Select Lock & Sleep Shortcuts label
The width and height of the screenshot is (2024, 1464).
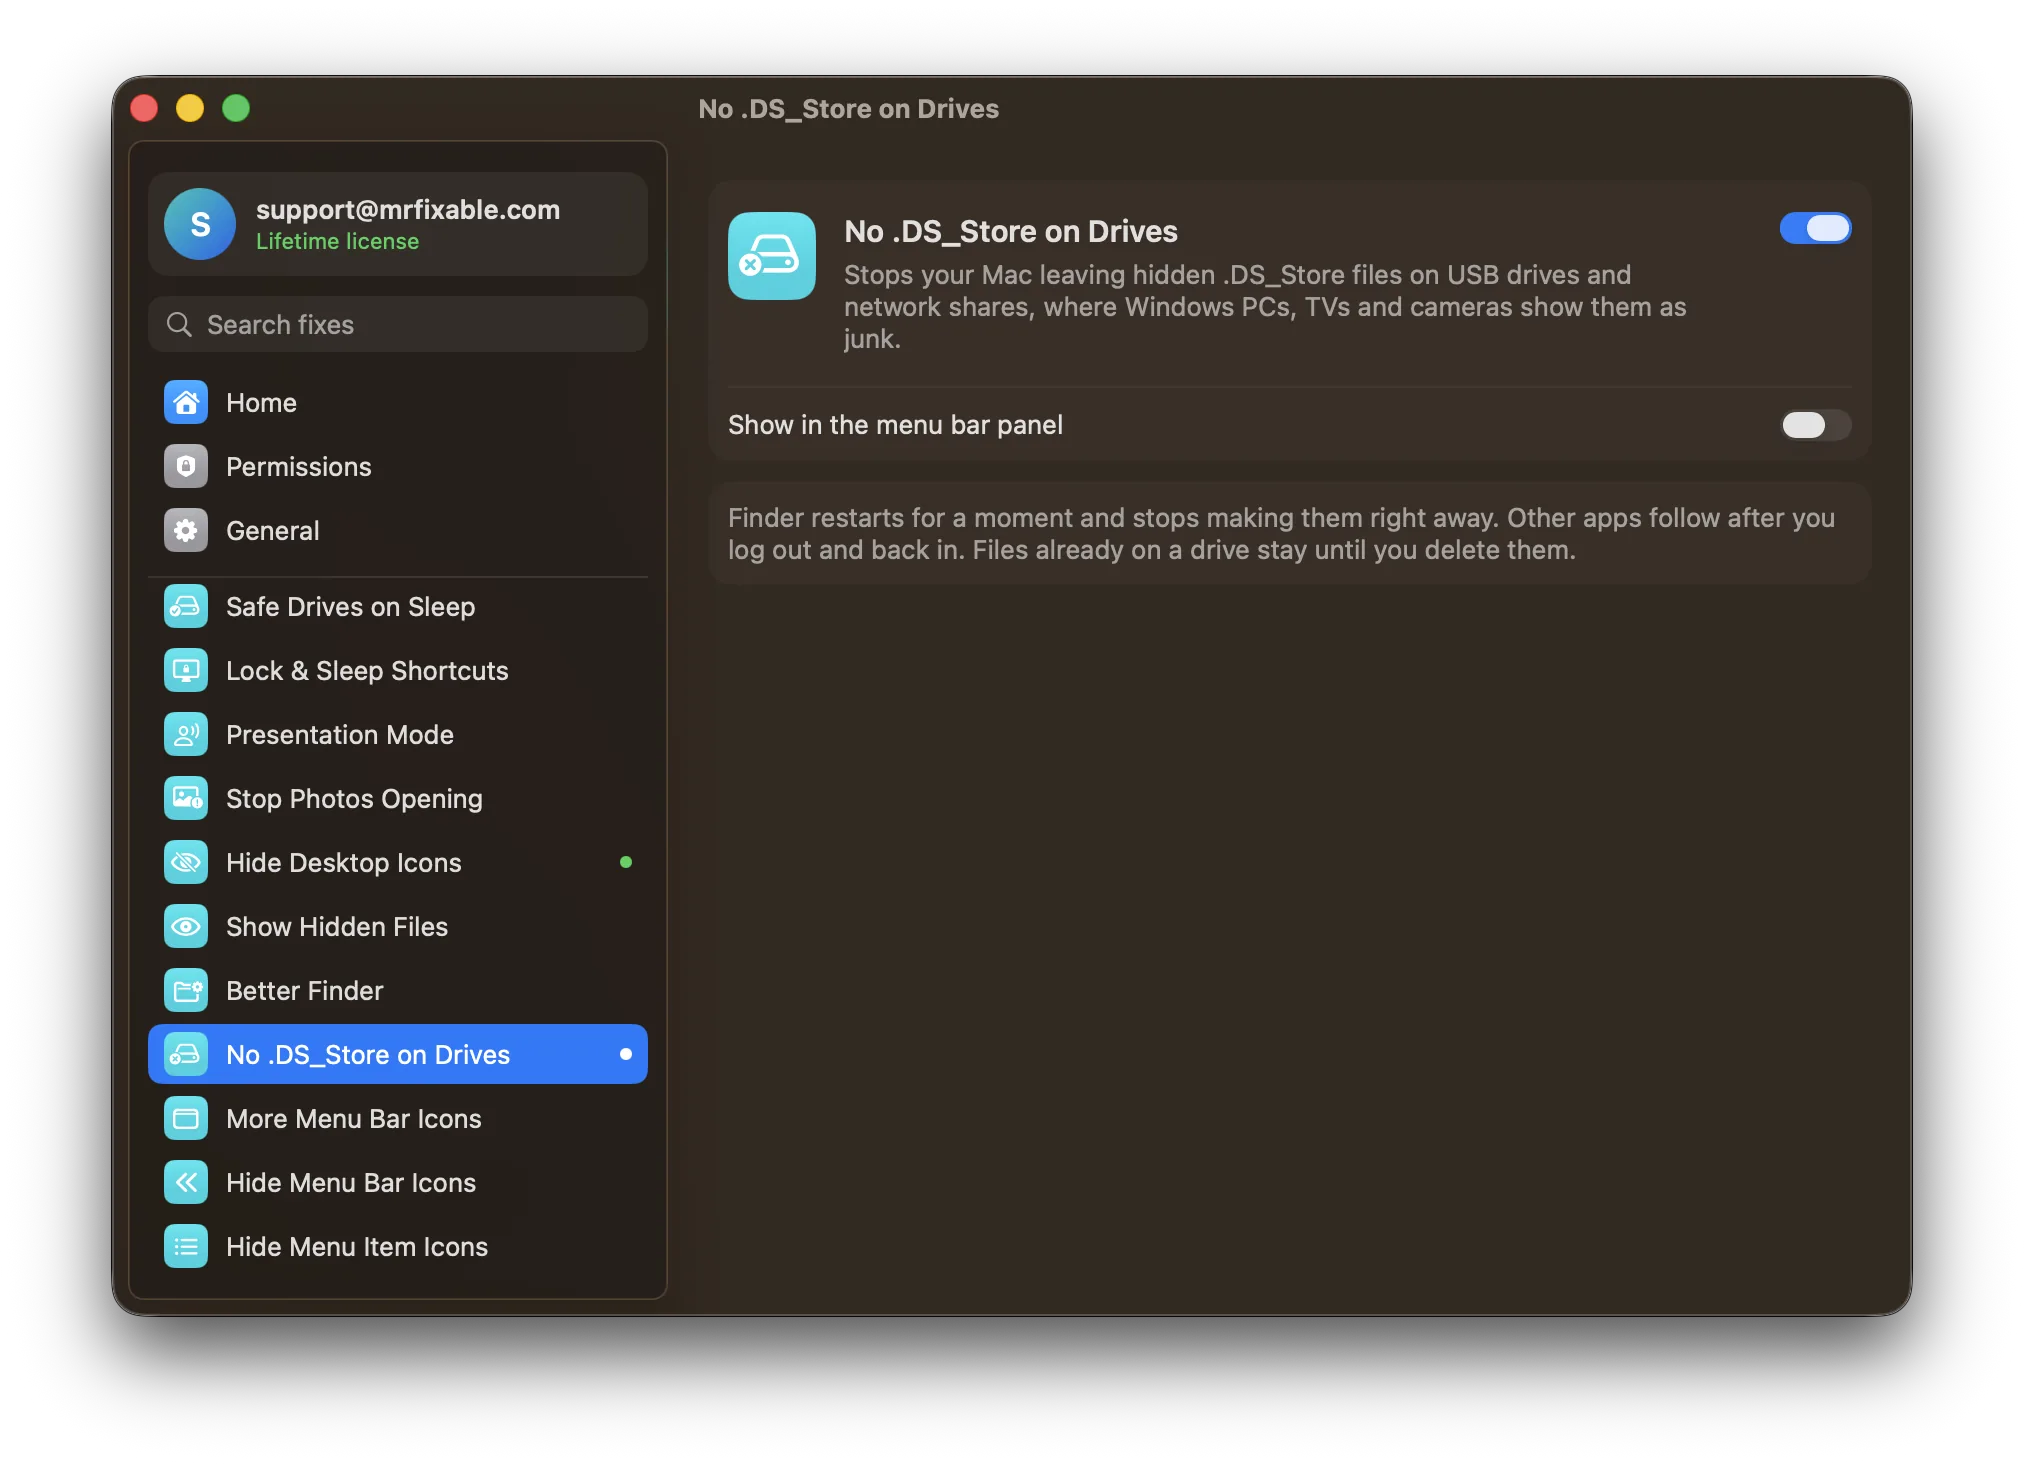[x=367, y=670]
